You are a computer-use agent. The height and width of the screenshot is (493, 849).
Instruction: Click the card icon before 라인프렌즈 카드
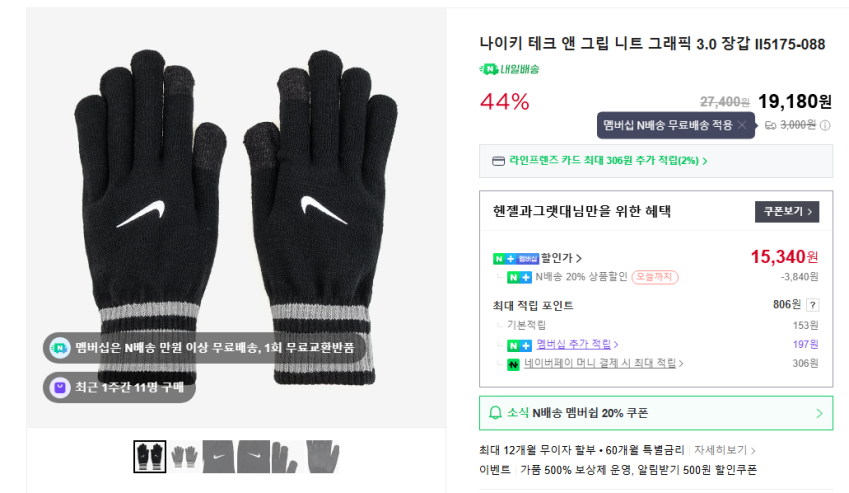point(498,161)
